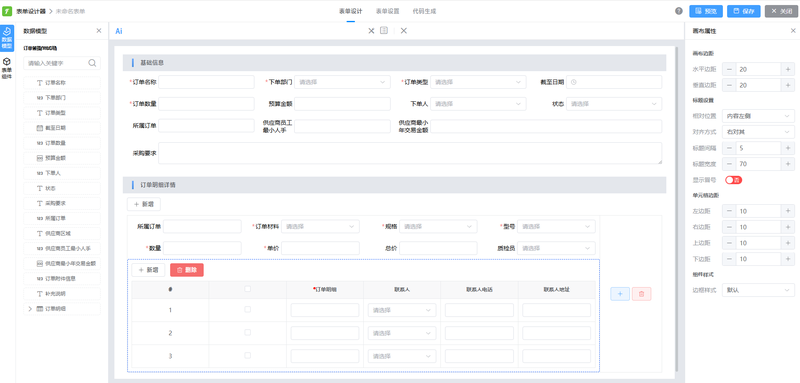Click the search magnifier in the data model panel
This screenshot has width=800, height=383.
pyautogui.click(x=92, y=63)
